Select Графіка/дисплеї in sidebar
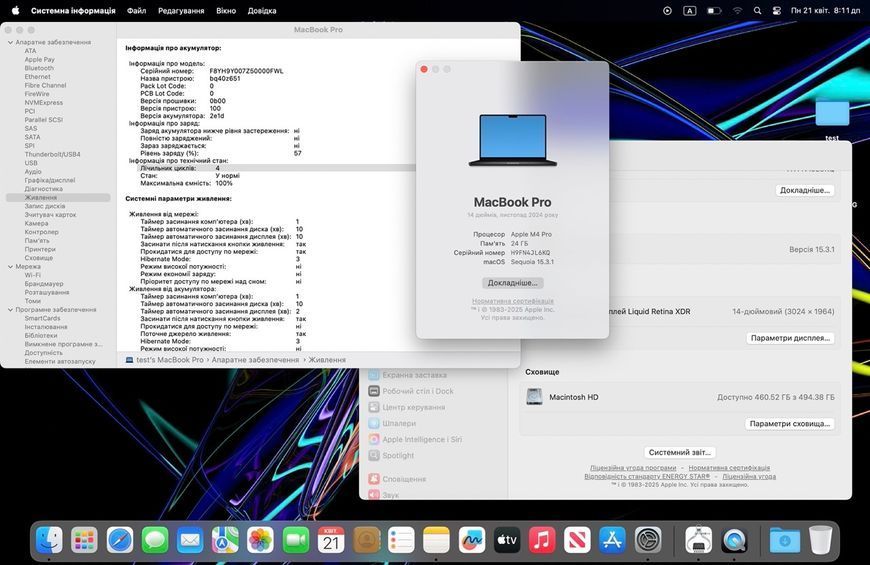Viewport: 870px width, 565px height. pos(49,180)
